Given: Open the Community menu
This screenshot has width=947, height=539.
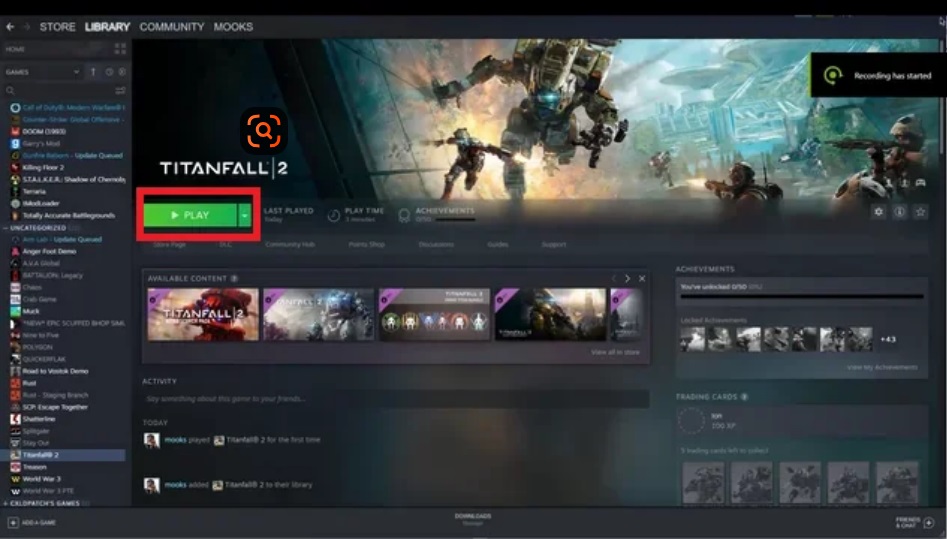Looking at the screenshot, I should click(171, 27).
